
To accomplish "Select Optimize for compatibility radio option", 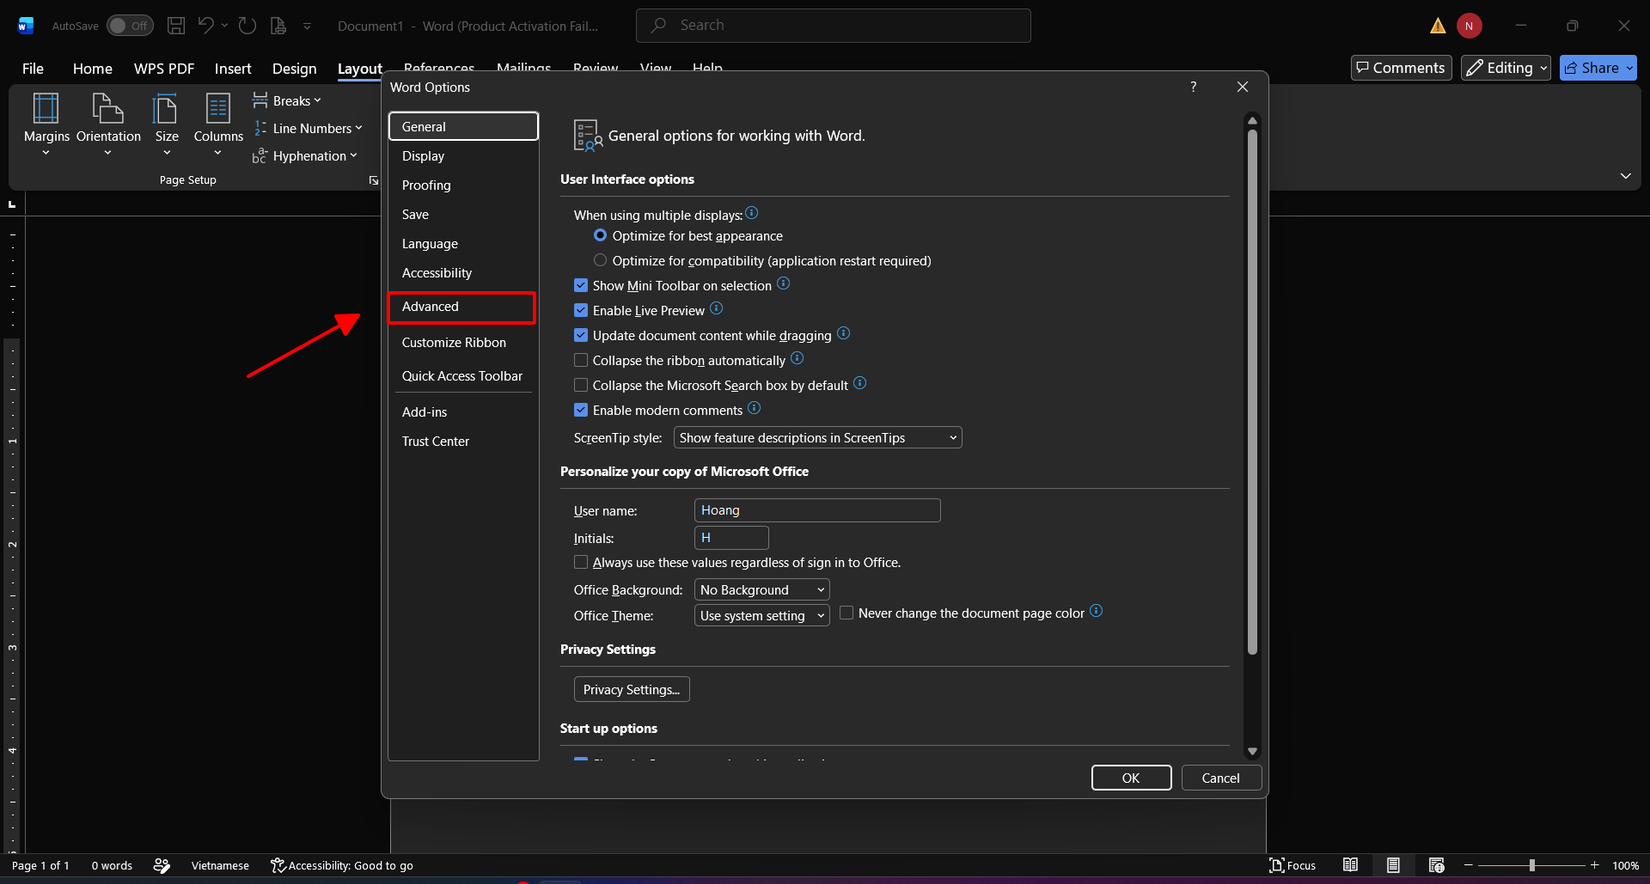I will tap(600, 260).
